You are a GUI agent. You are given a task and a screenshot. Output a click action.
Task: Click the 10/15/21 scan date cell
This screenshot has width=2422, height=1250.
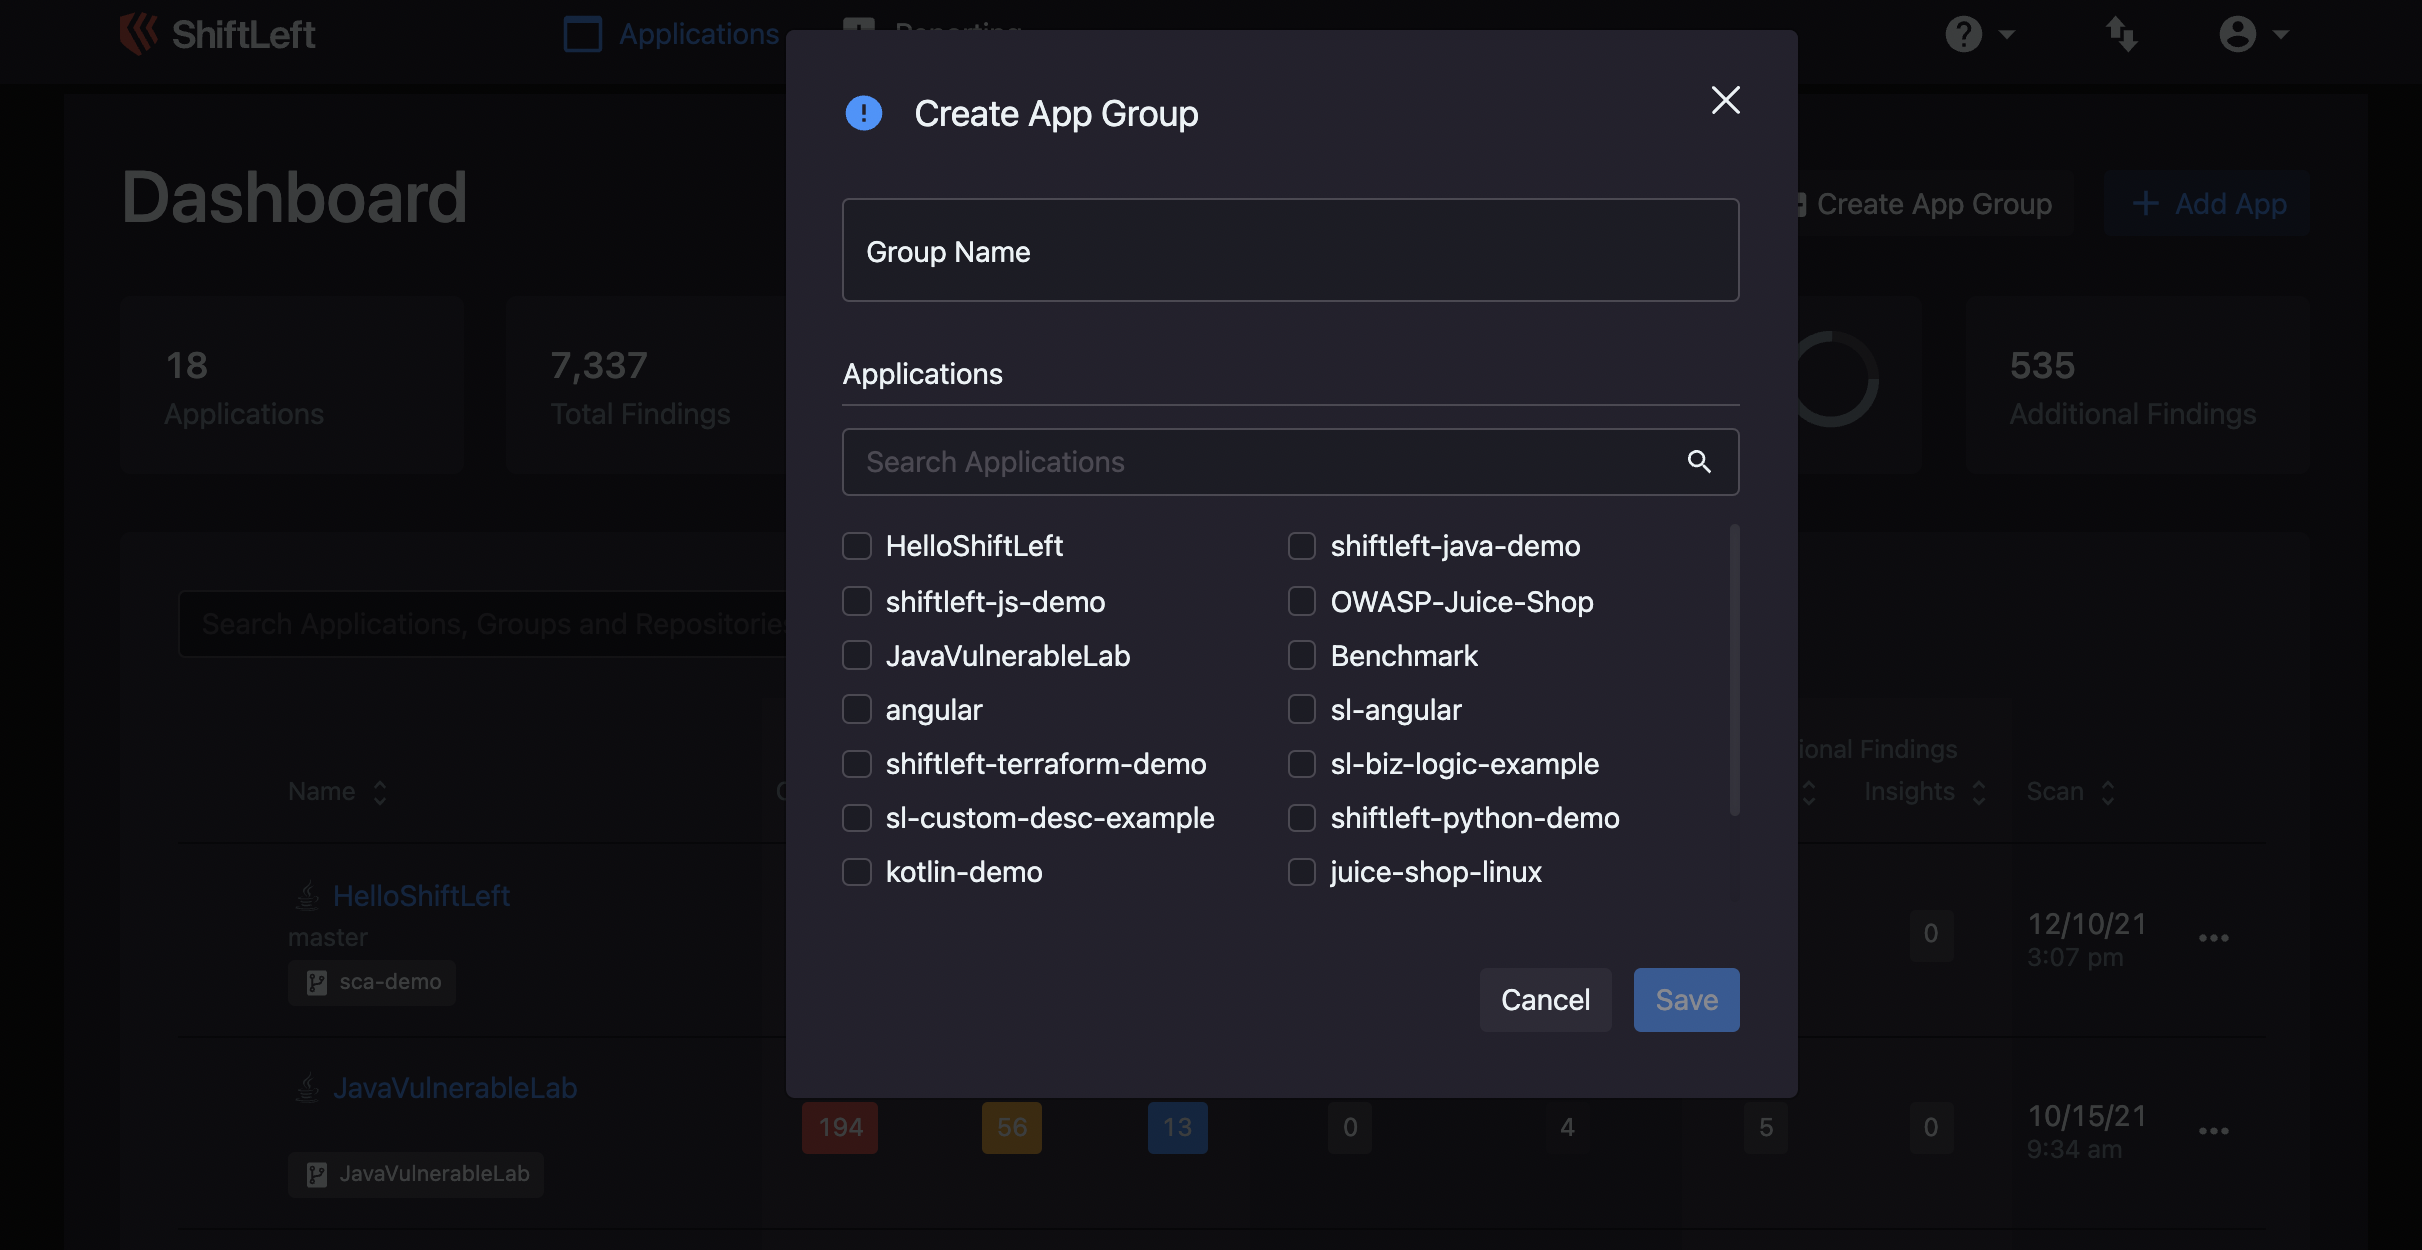click(2087, 1130)
